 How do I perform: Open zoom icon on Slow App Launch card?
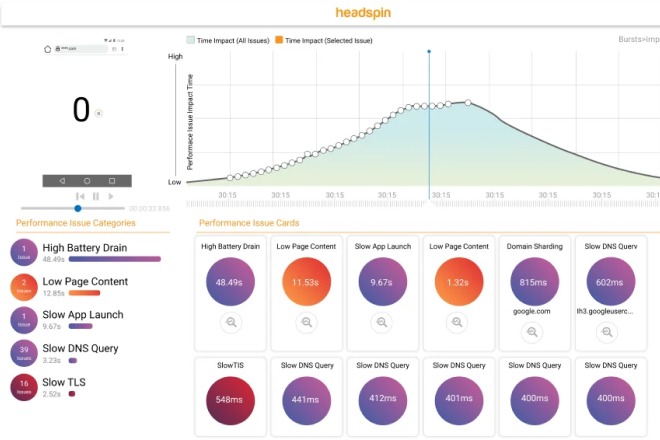pos(381,322)
